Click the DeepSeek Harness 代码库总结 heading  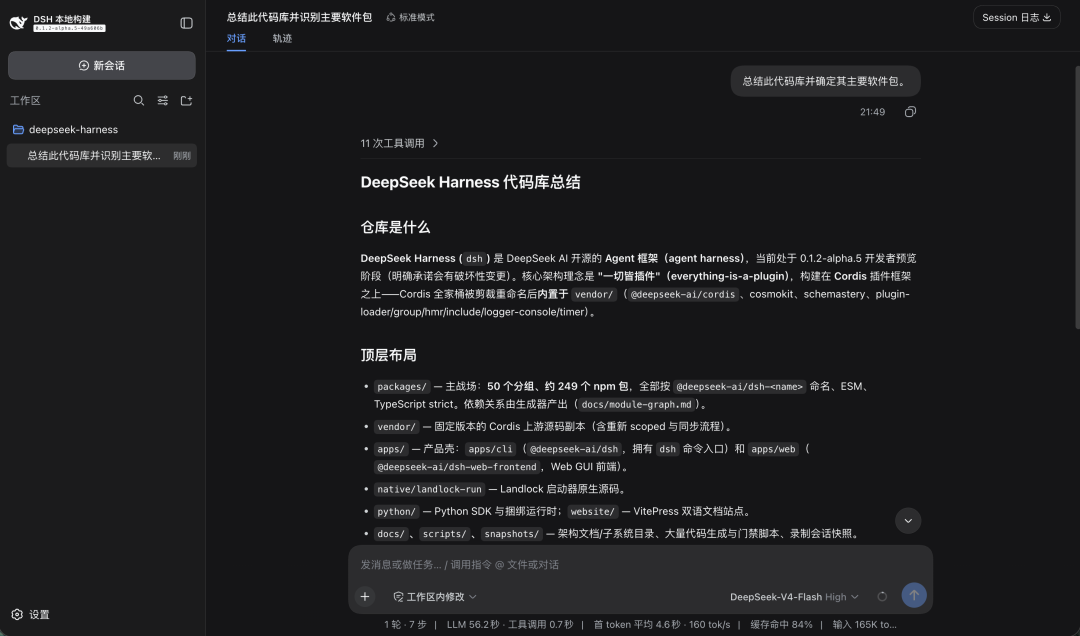[x=470, y=183]
